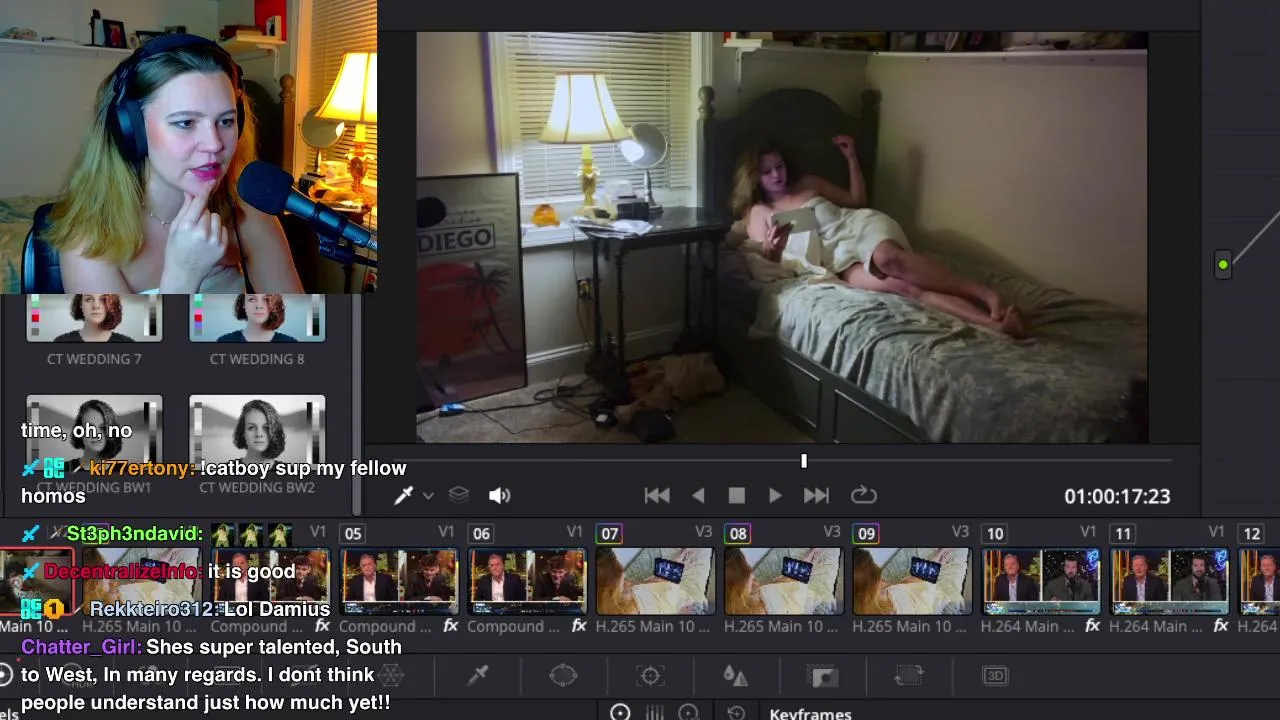
Task: Click the viewer timecode 01:00:17:23
Action: click(1117, 496)
